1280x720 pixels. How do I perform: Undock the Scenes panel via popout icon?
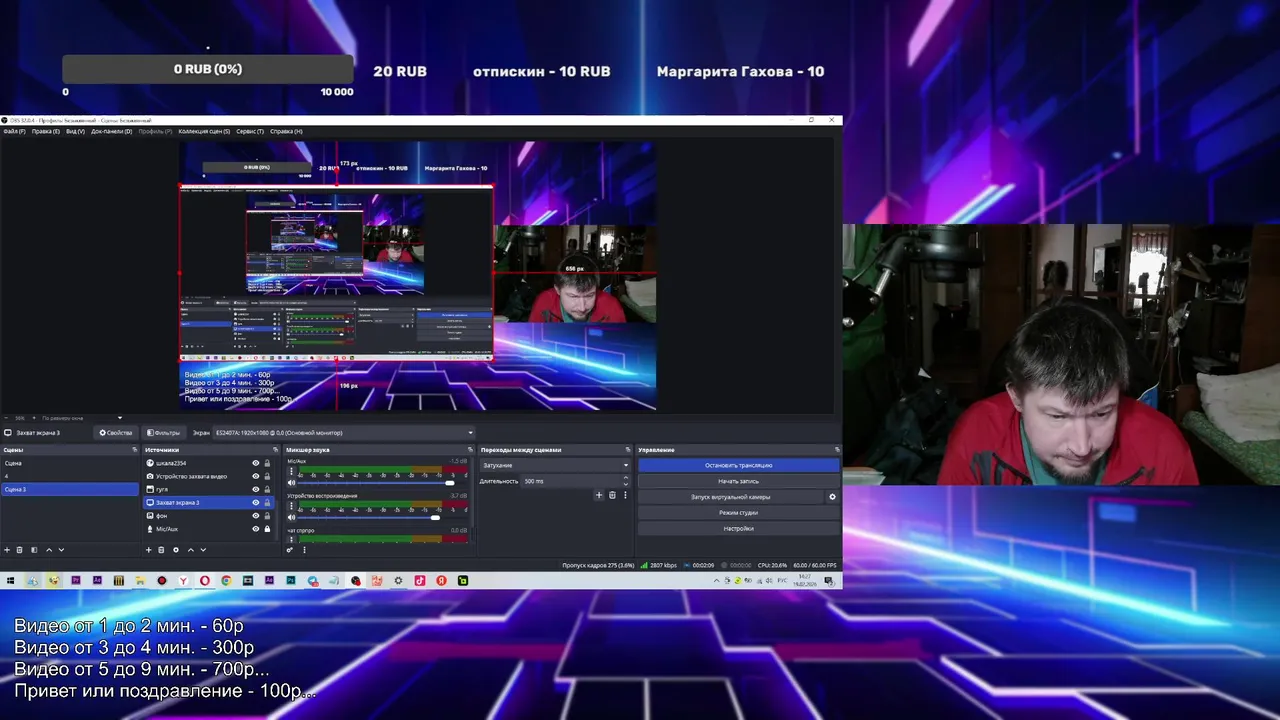(x=135, y=450)
